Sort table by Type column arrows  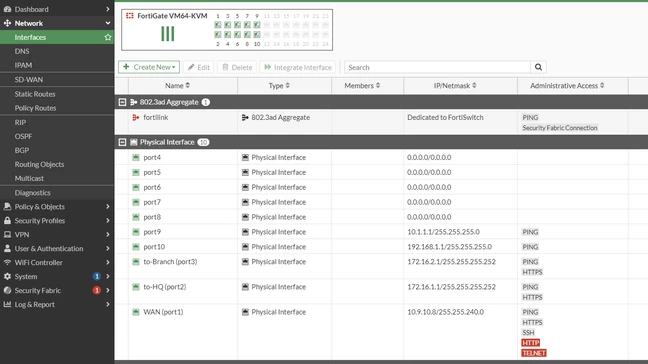click(x=288, y=86)
